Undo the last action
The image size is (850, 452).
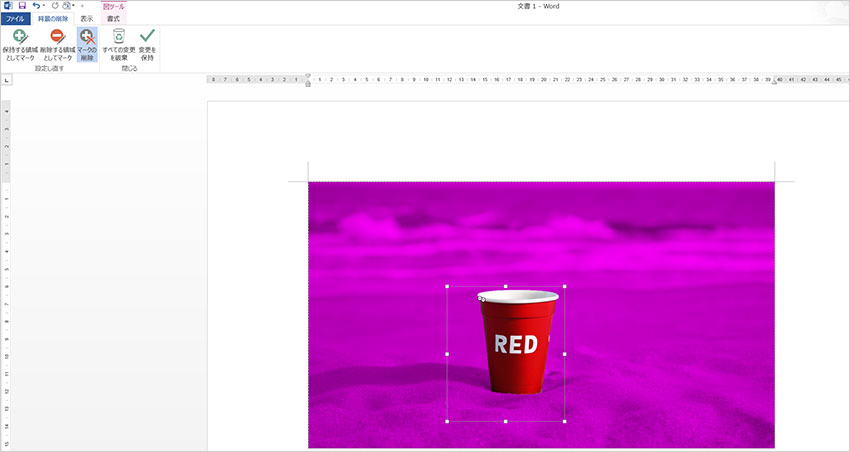pyautogui.click(x=36, y=6)
